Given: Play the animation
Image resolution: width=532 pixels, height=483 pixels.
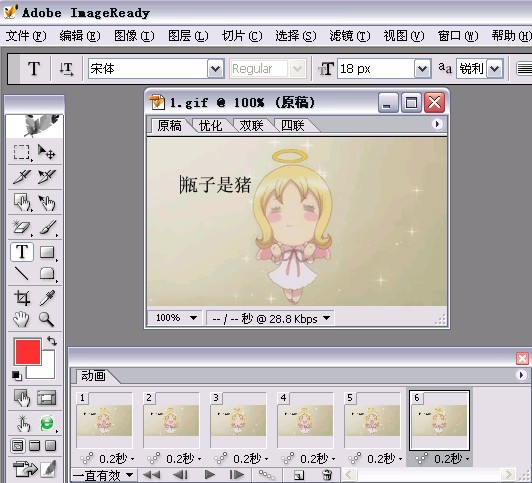Looking at the screenshot, I should tap(210, 475).
